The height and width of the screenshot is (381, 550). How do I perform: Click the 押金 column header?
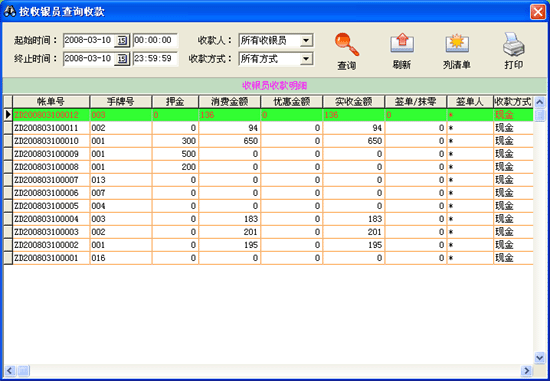point(175,102)
